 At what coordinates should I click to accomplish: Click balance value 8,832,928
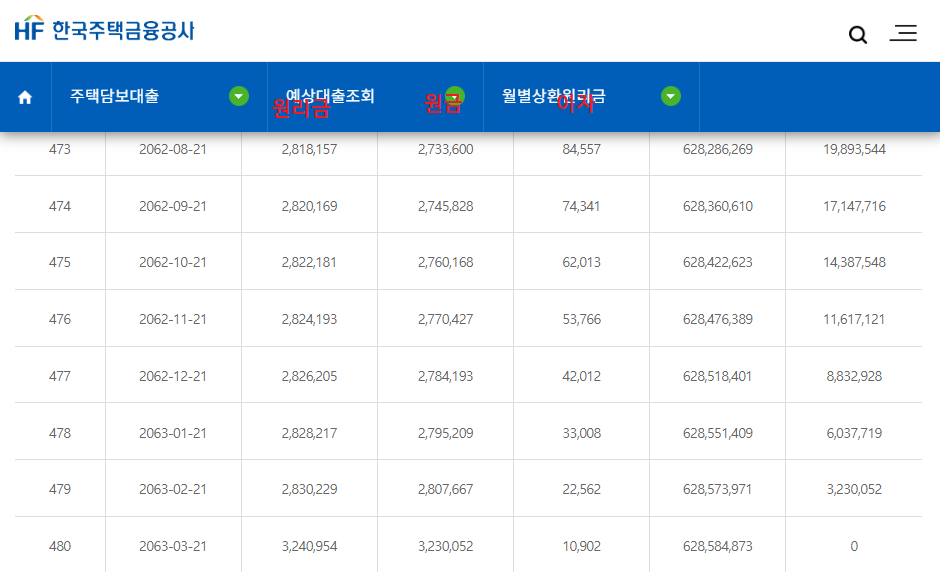coord(854,376)
